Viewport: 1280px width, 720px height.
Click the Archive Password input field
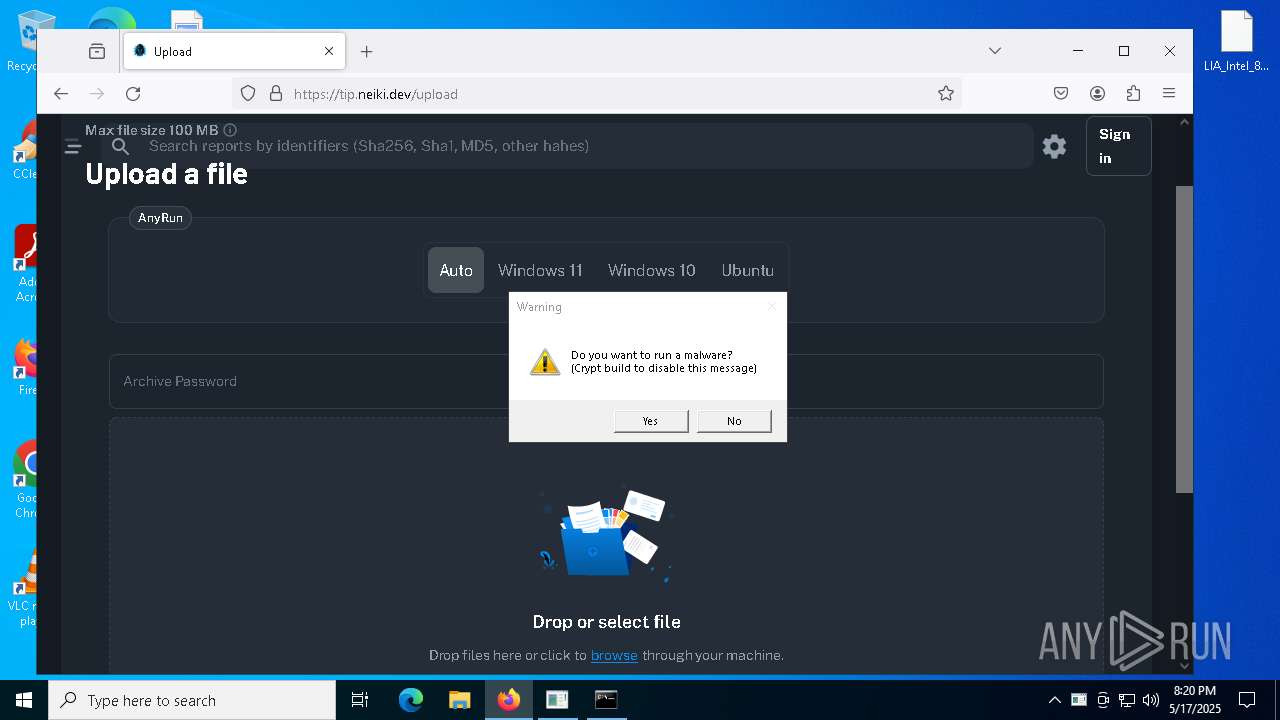coord(606,381)
